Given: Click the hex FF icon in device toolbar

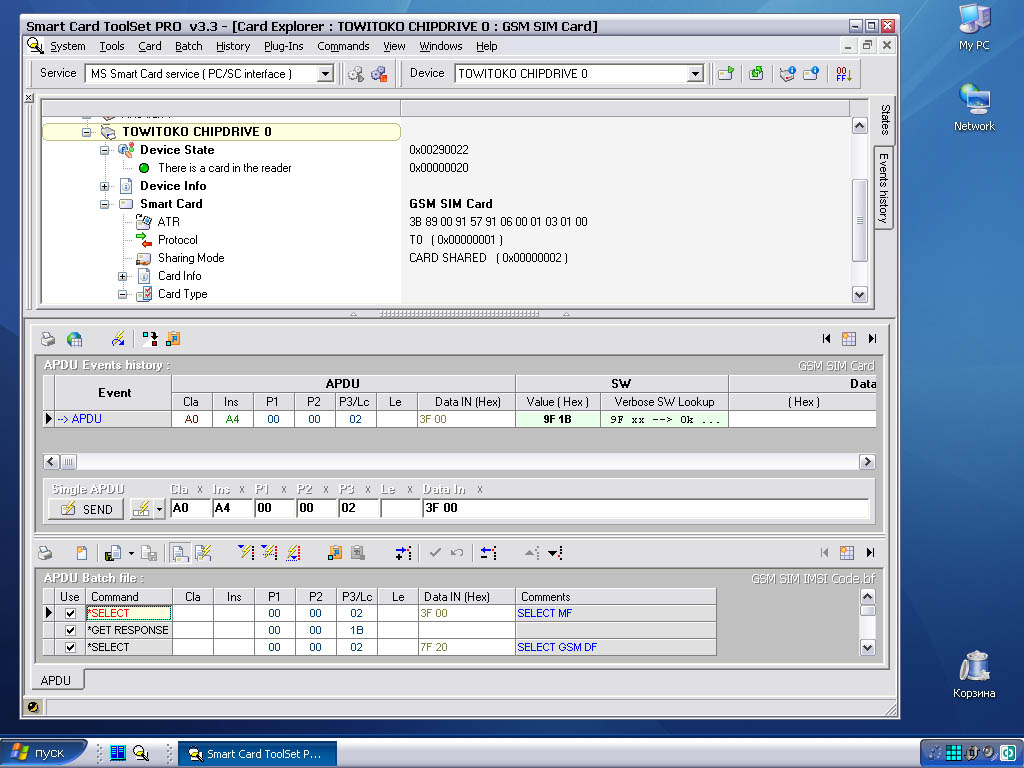Looking at the screenshot, I should [843, 74].
